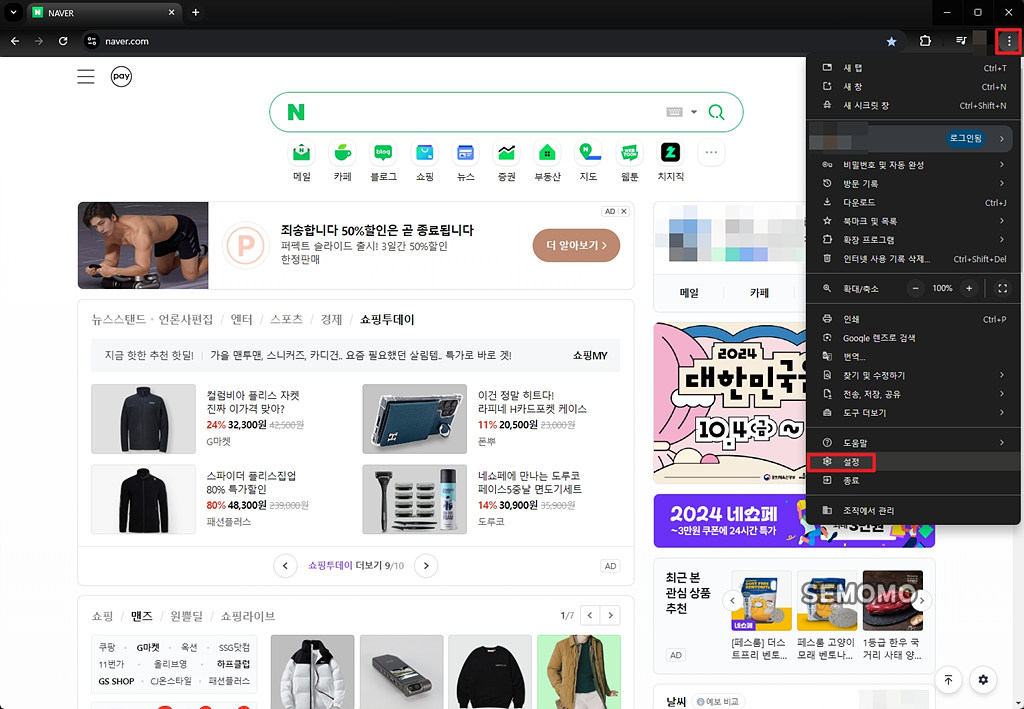The height and width of the screenshot is (709, 1024).
Task: Open the 블로그 shortcut icon
Action: click(x=383, y=153)
